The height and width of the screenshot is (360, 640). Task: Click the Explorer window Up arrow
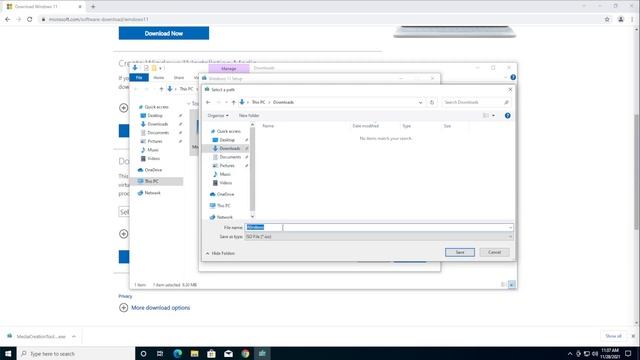click(x=161, y=89)
